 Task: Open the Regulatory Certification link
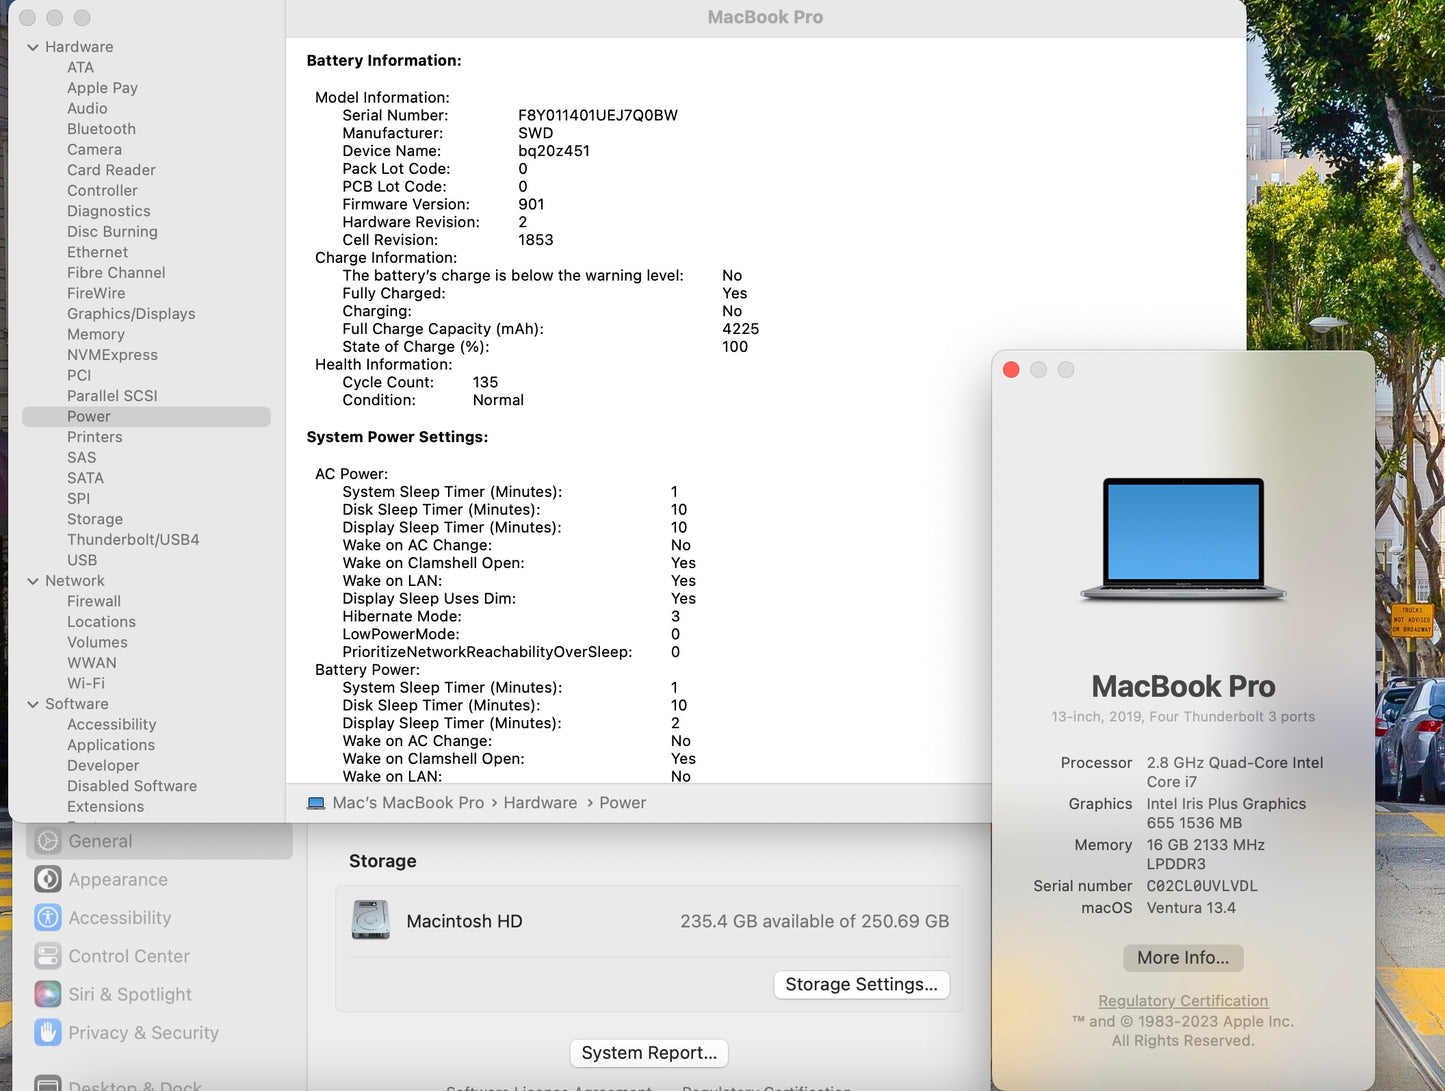pyautogui.click(x=1183, y=1000)
